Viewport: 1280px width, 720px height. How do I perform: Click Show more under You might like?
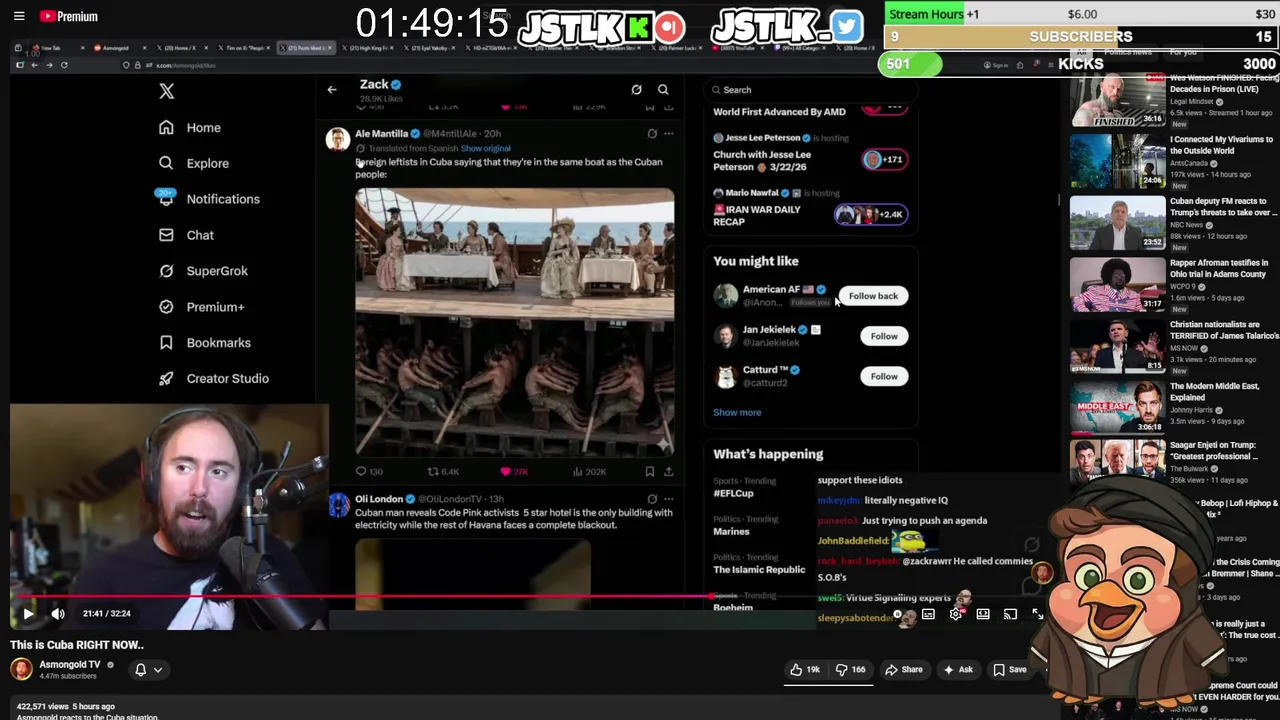[x=737, y=412]
